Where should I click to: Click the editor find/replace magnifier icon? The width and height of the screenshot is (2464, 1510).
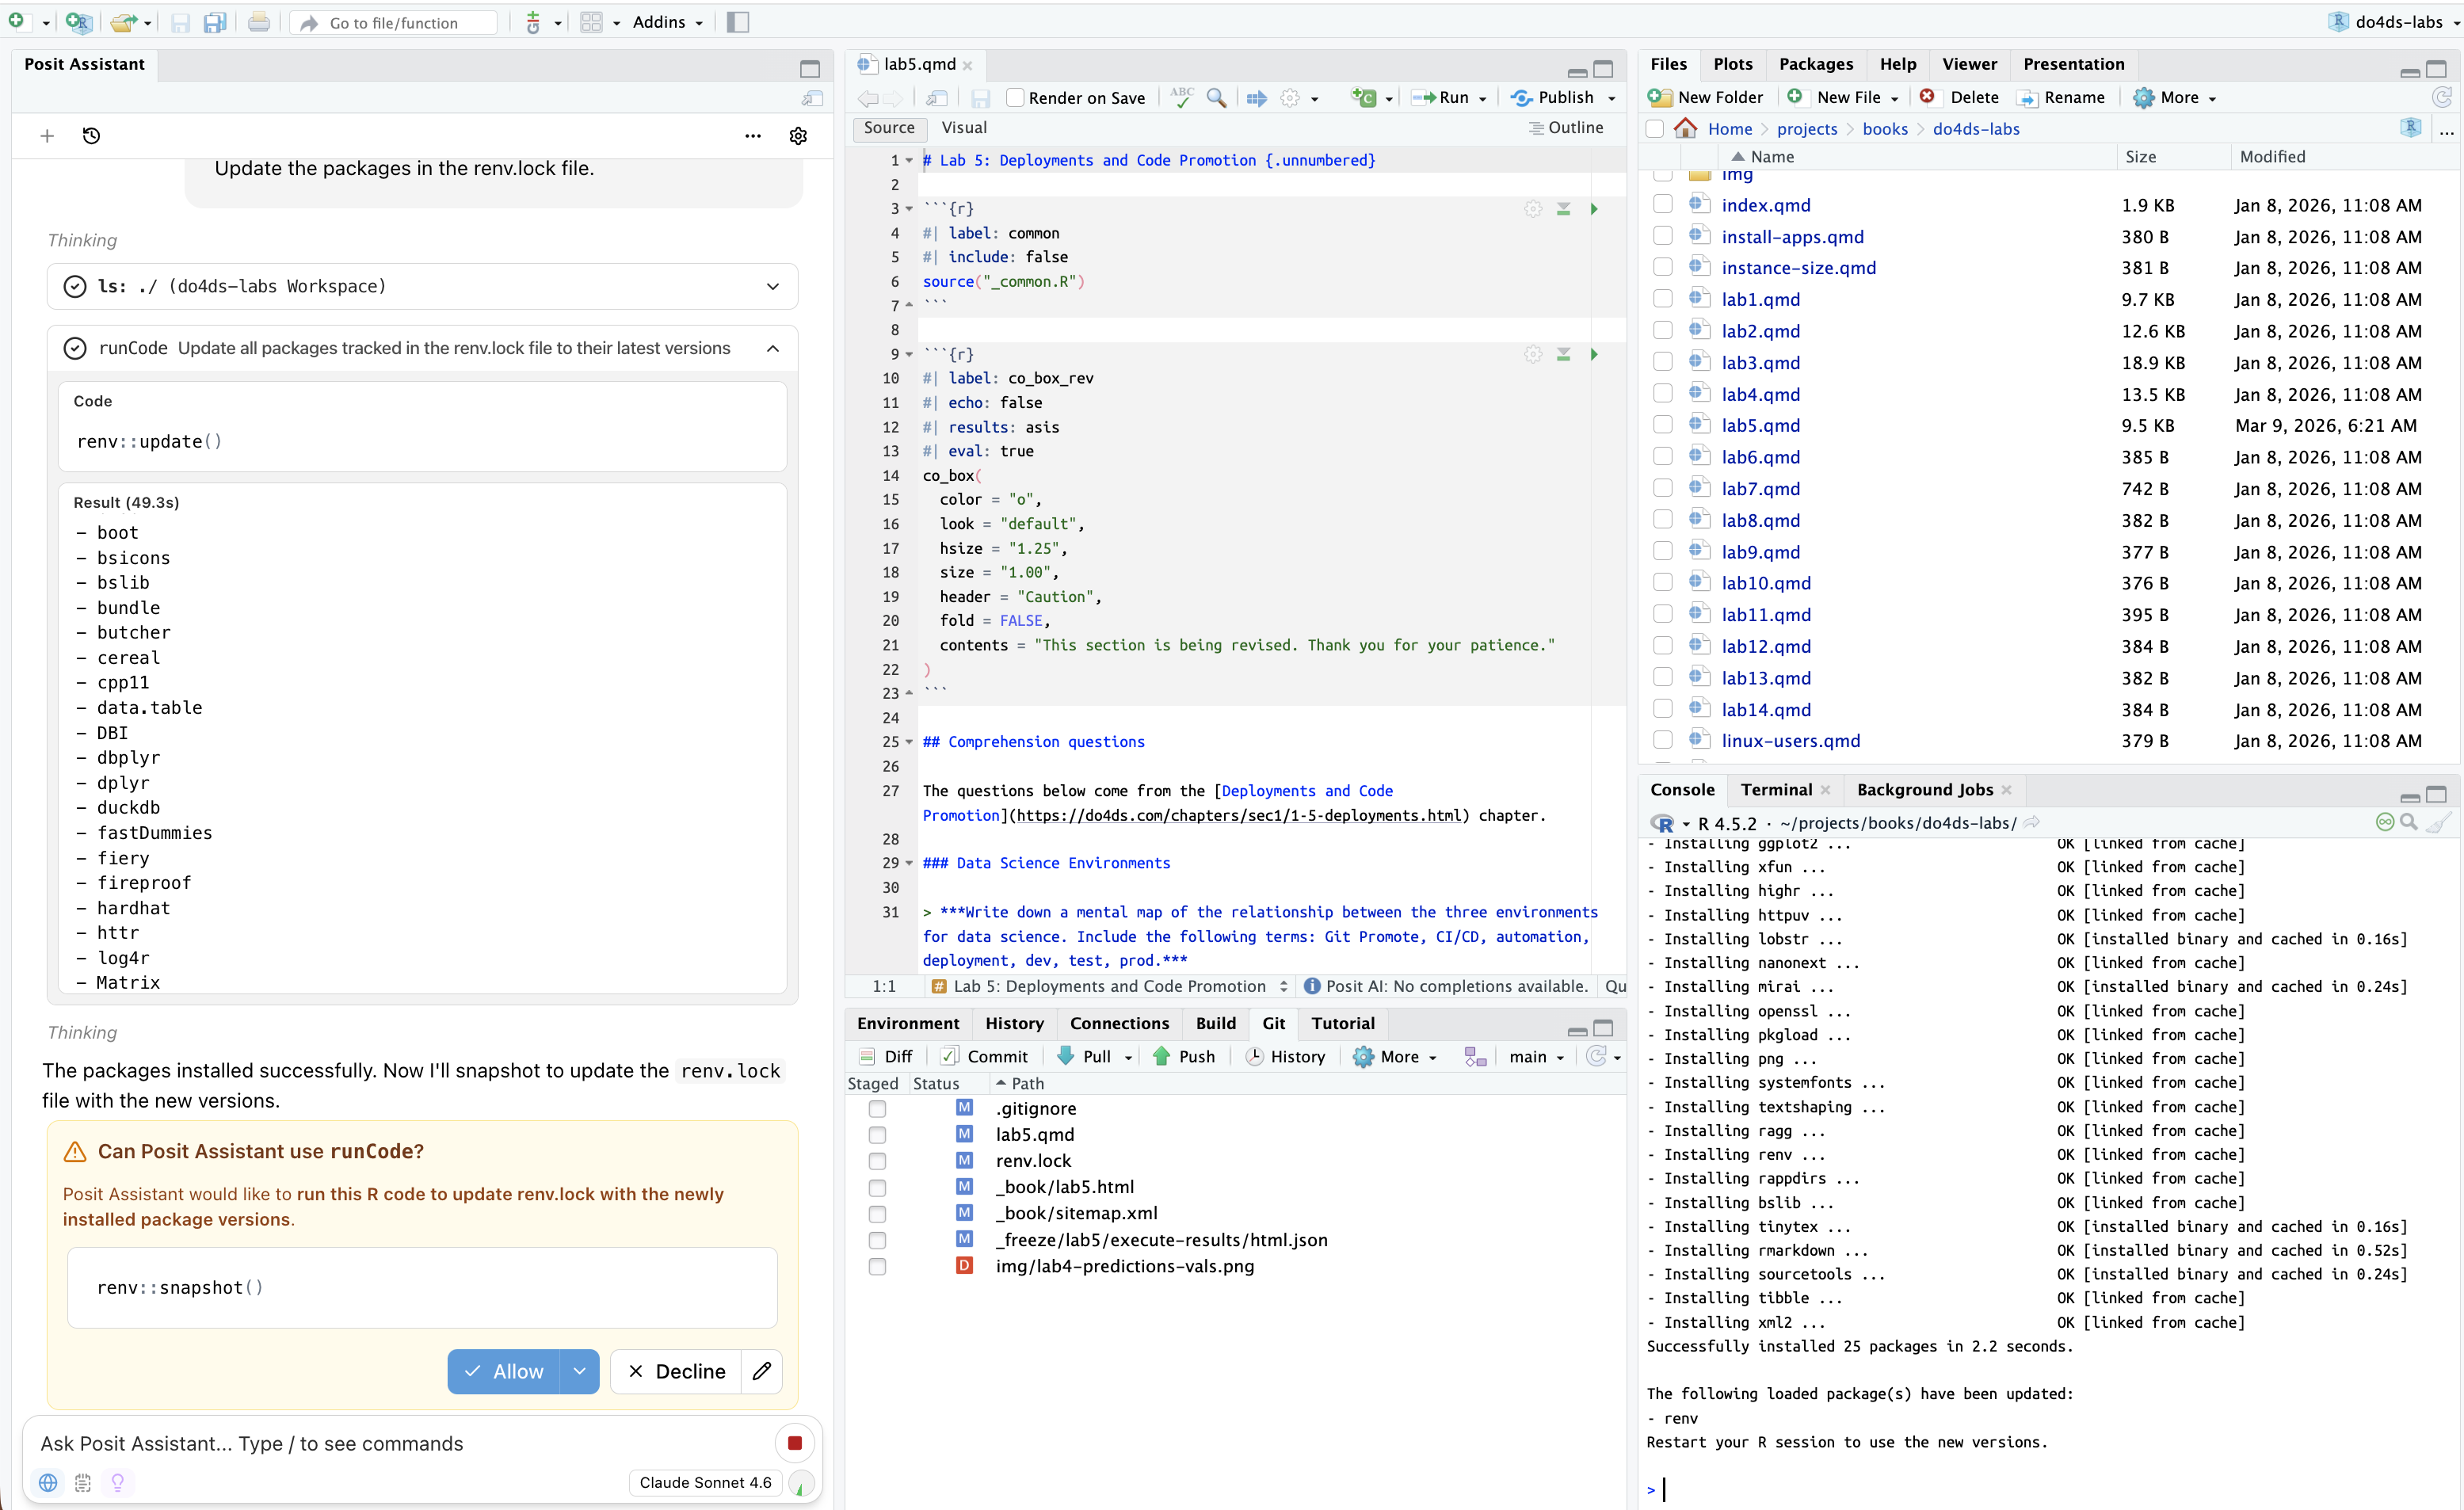pos(1216,98)
